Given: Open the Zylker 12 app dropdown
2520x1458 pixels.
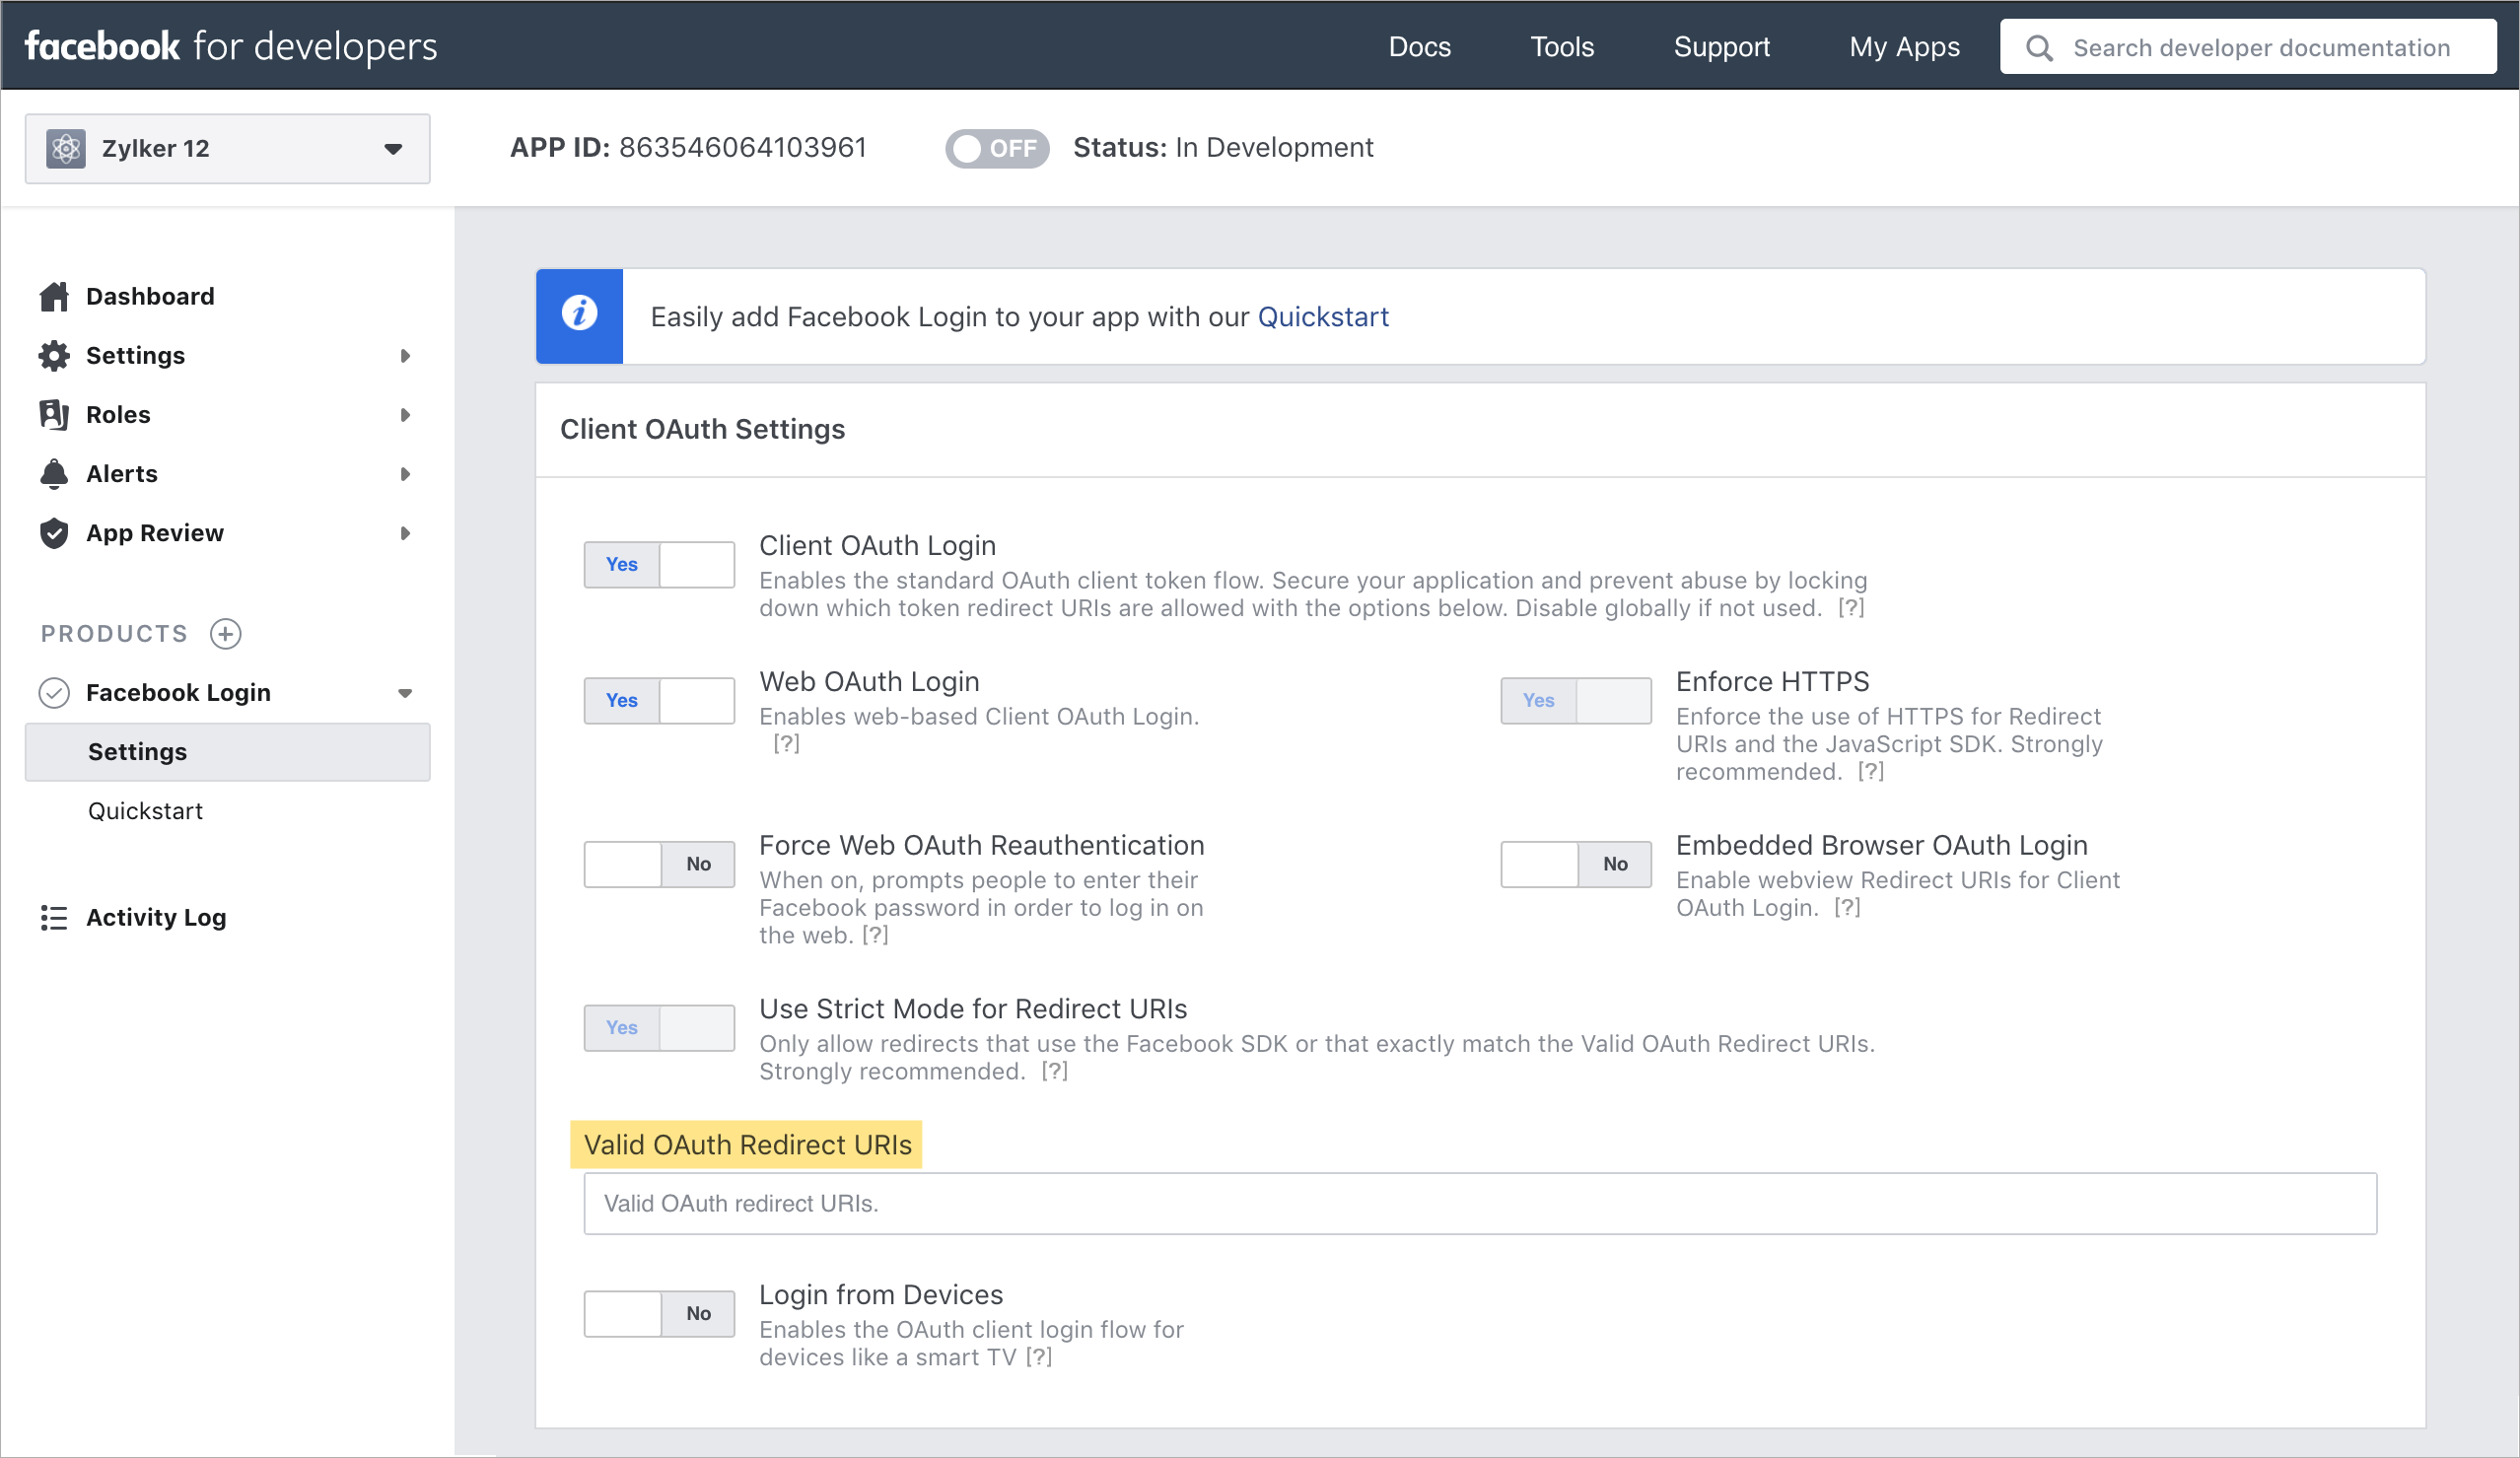Looking at the screenshot, I should tap(227, 148).
